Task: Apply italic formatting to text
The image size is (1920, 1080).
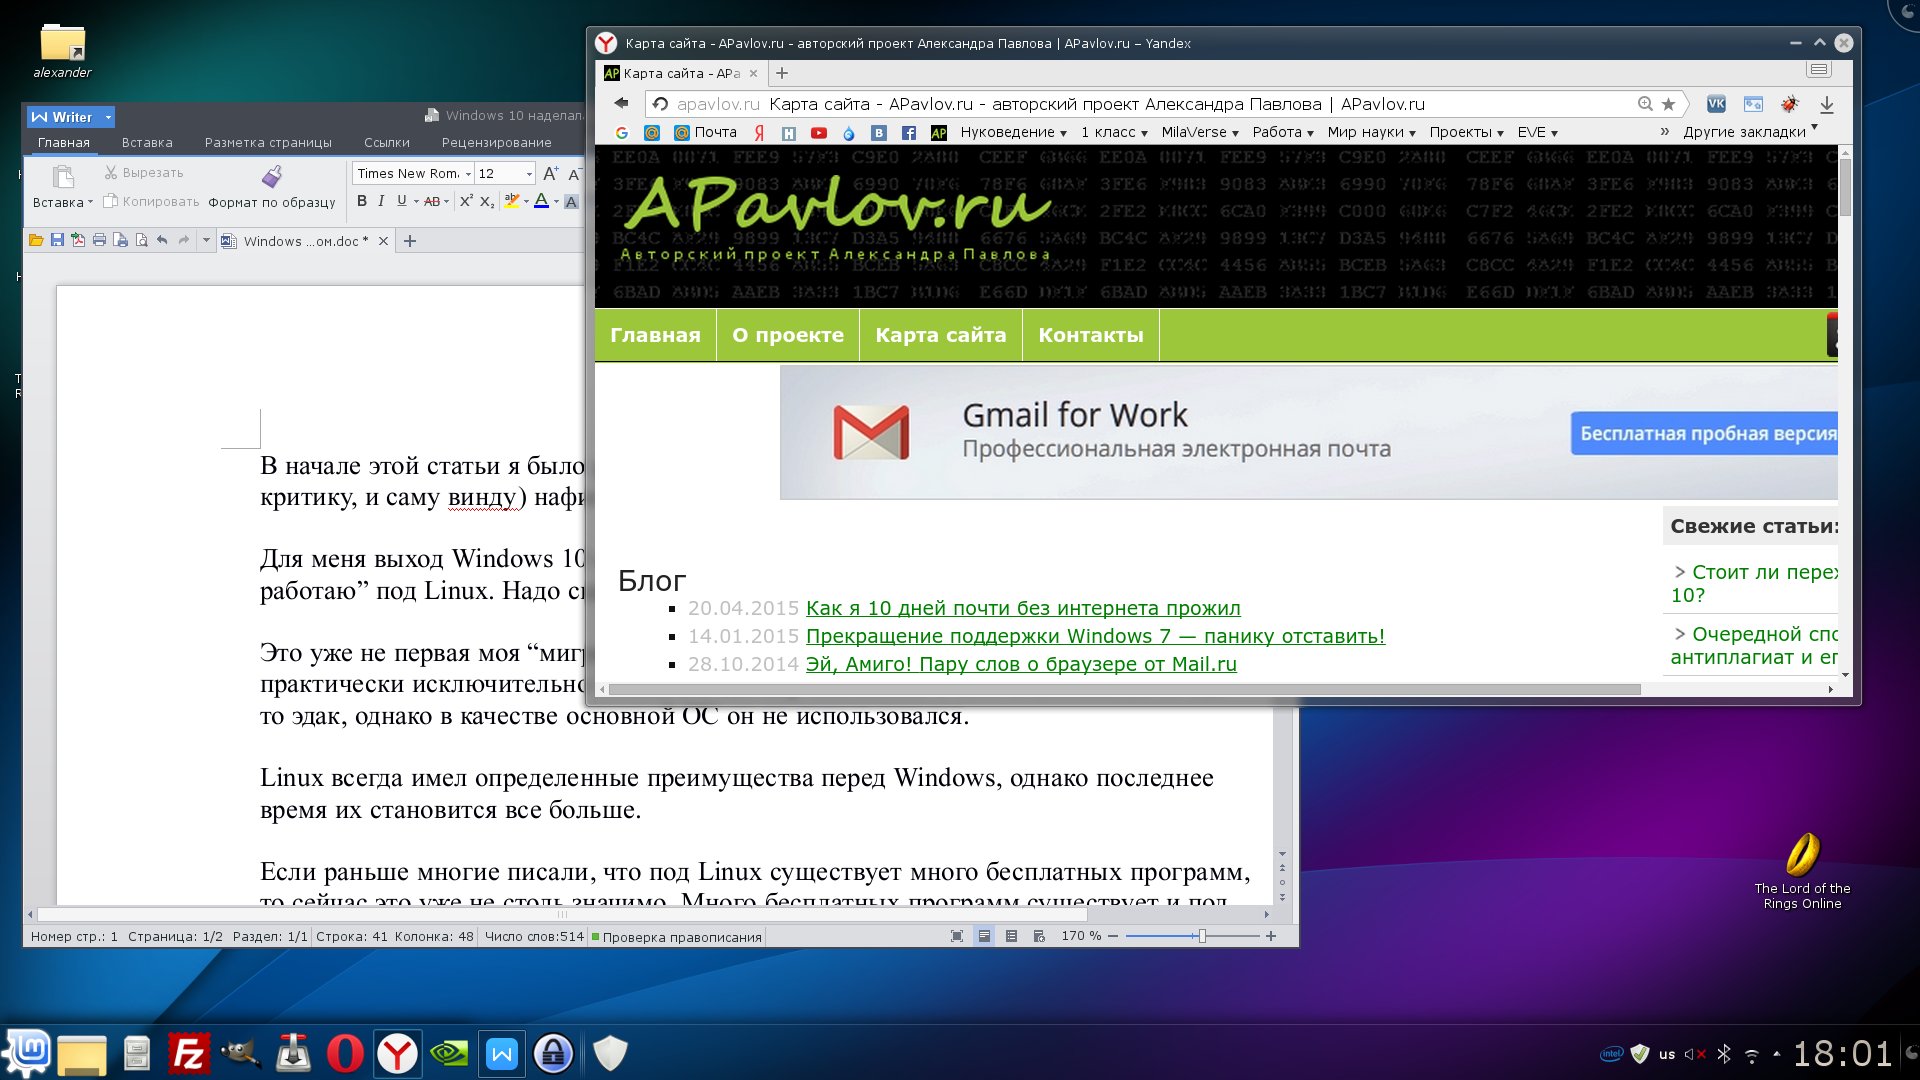Action: click(x=381, y=200)
